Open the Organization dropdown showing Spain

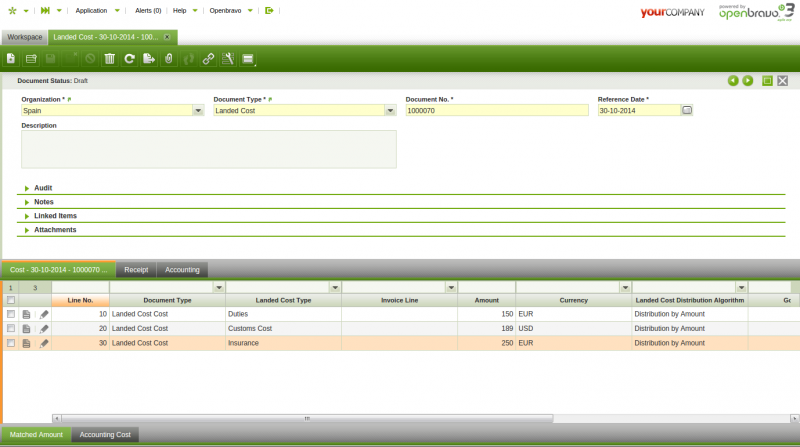pyautogui.click(x=198, y=111)
